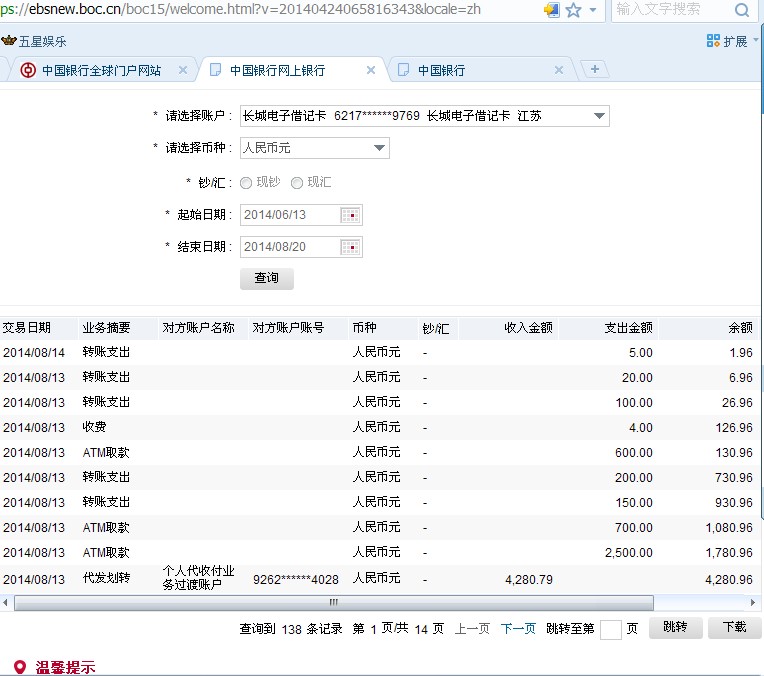Expand the 请选择账户 account dropdown
This screenshot has width=764, height=676.
(598, 116)
